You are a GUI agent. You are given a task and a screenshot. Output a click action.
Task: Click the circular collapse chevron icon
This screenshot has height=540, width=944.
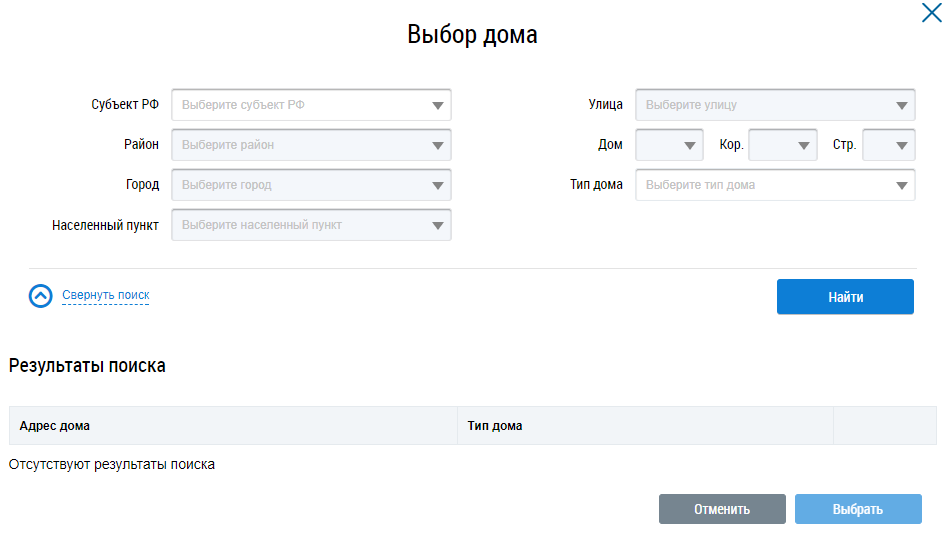point(41,296)
